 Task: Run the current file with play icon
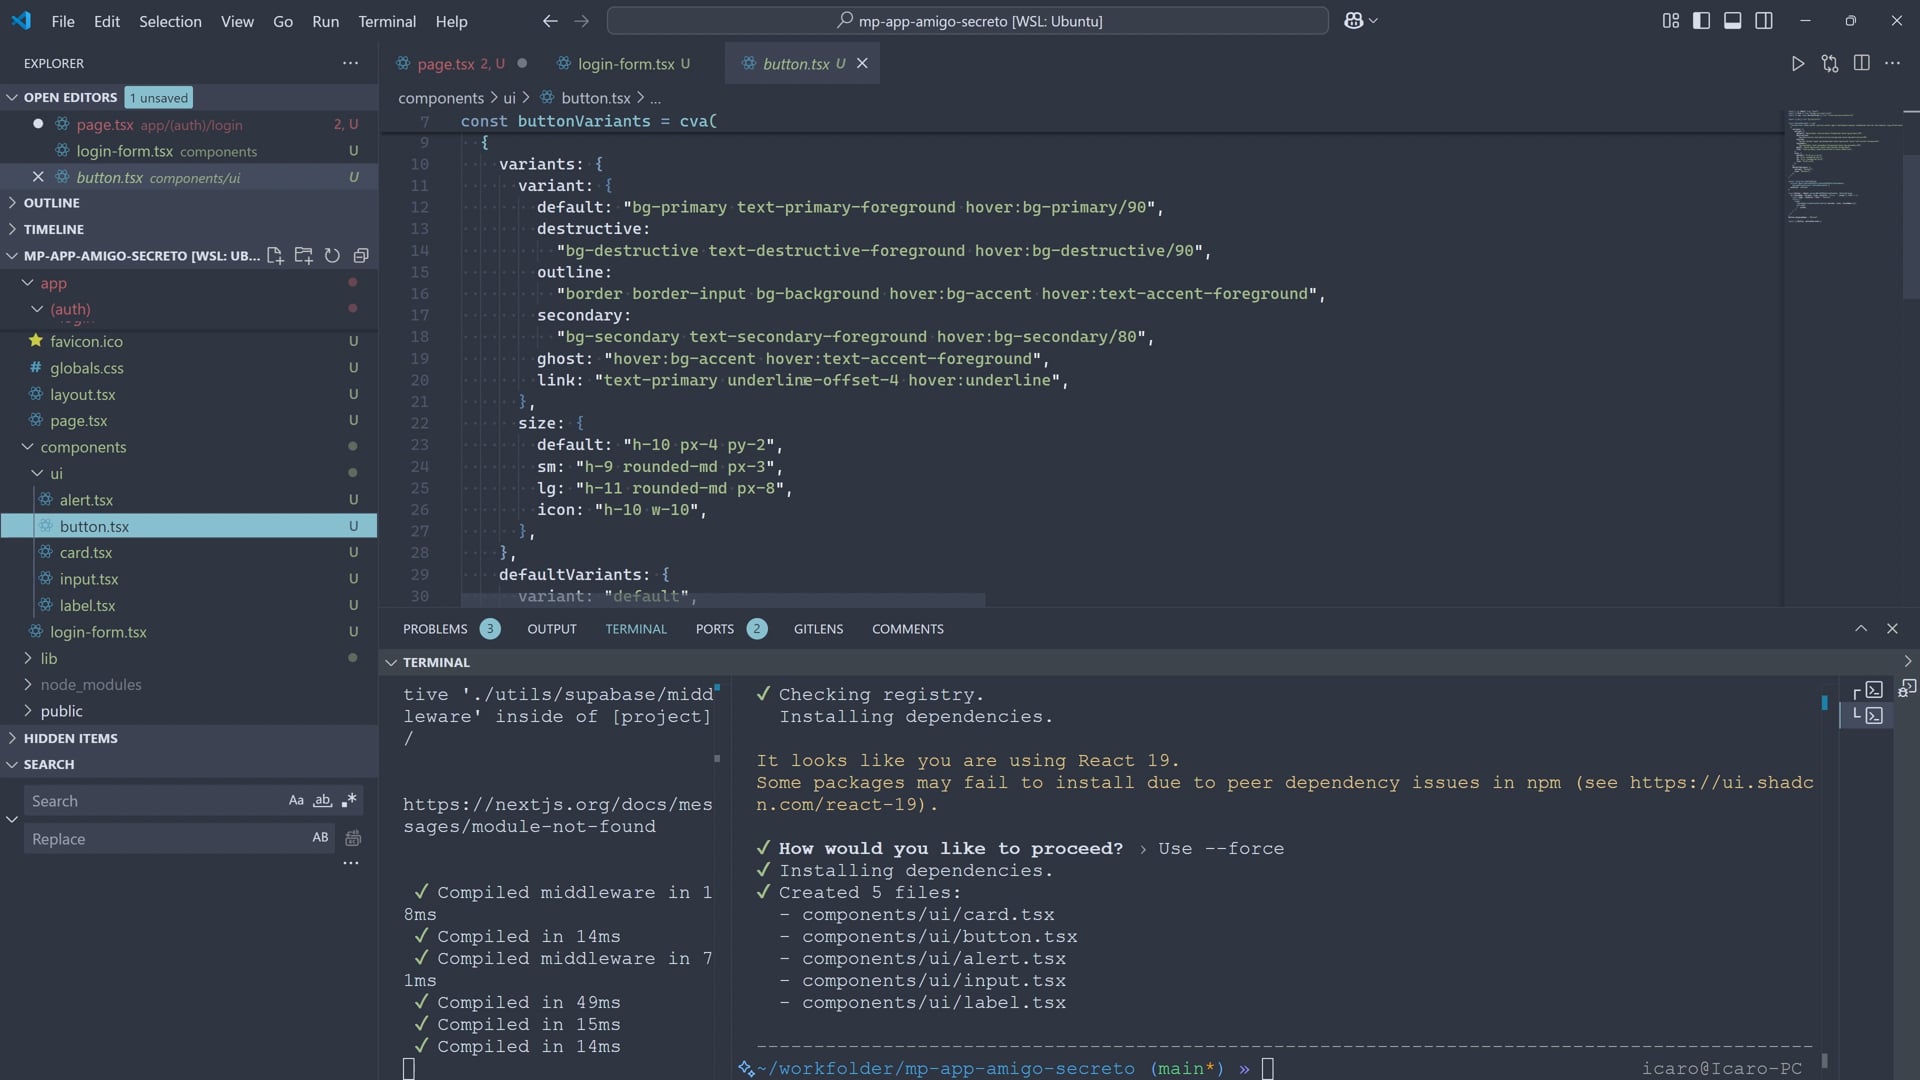1797,63
